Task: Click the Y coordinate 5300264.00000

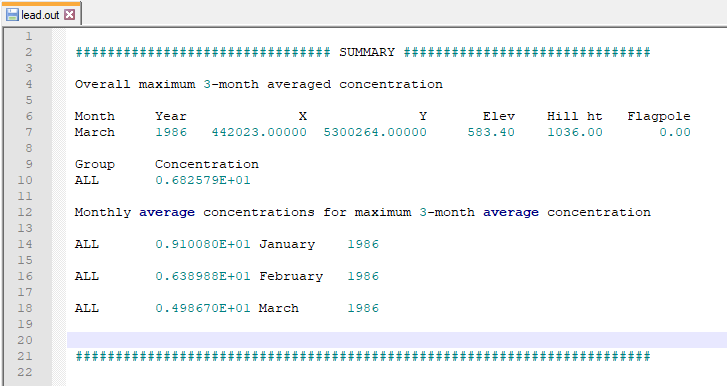Action: [375, 133]
